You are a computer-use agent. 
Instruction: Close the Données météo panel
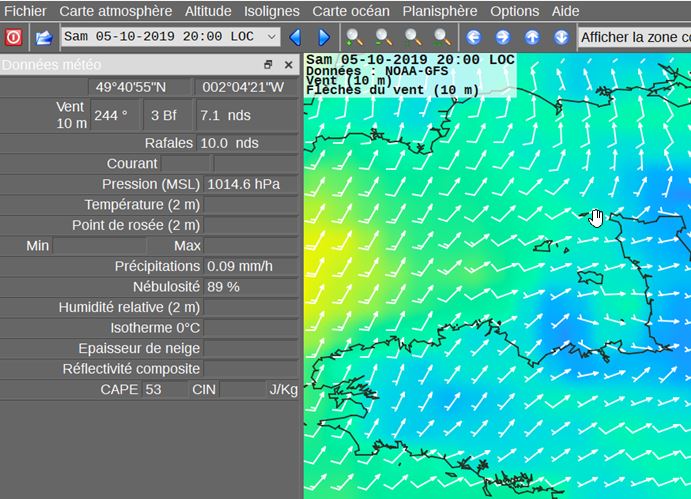[x=289, y=65]
